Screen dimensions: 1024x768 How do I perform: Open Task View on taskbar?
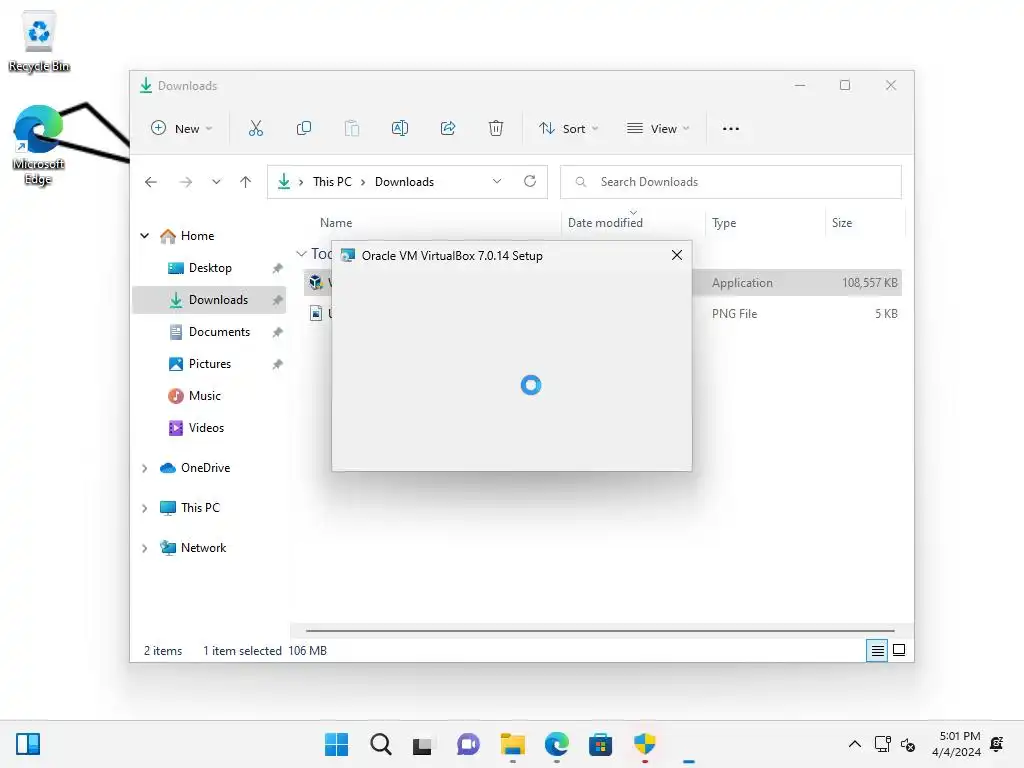coord(423,745)
